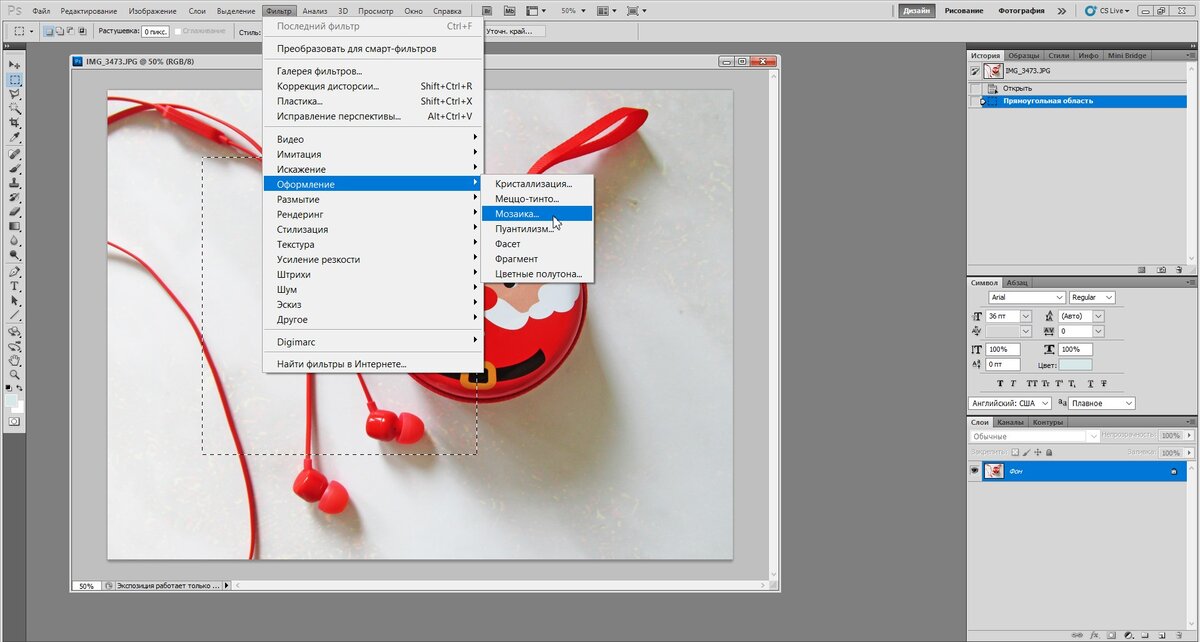This screenshot has height=642, width=1200.
Task: Enable New selection mode in options bar
Action: click(x=48, y=31)
